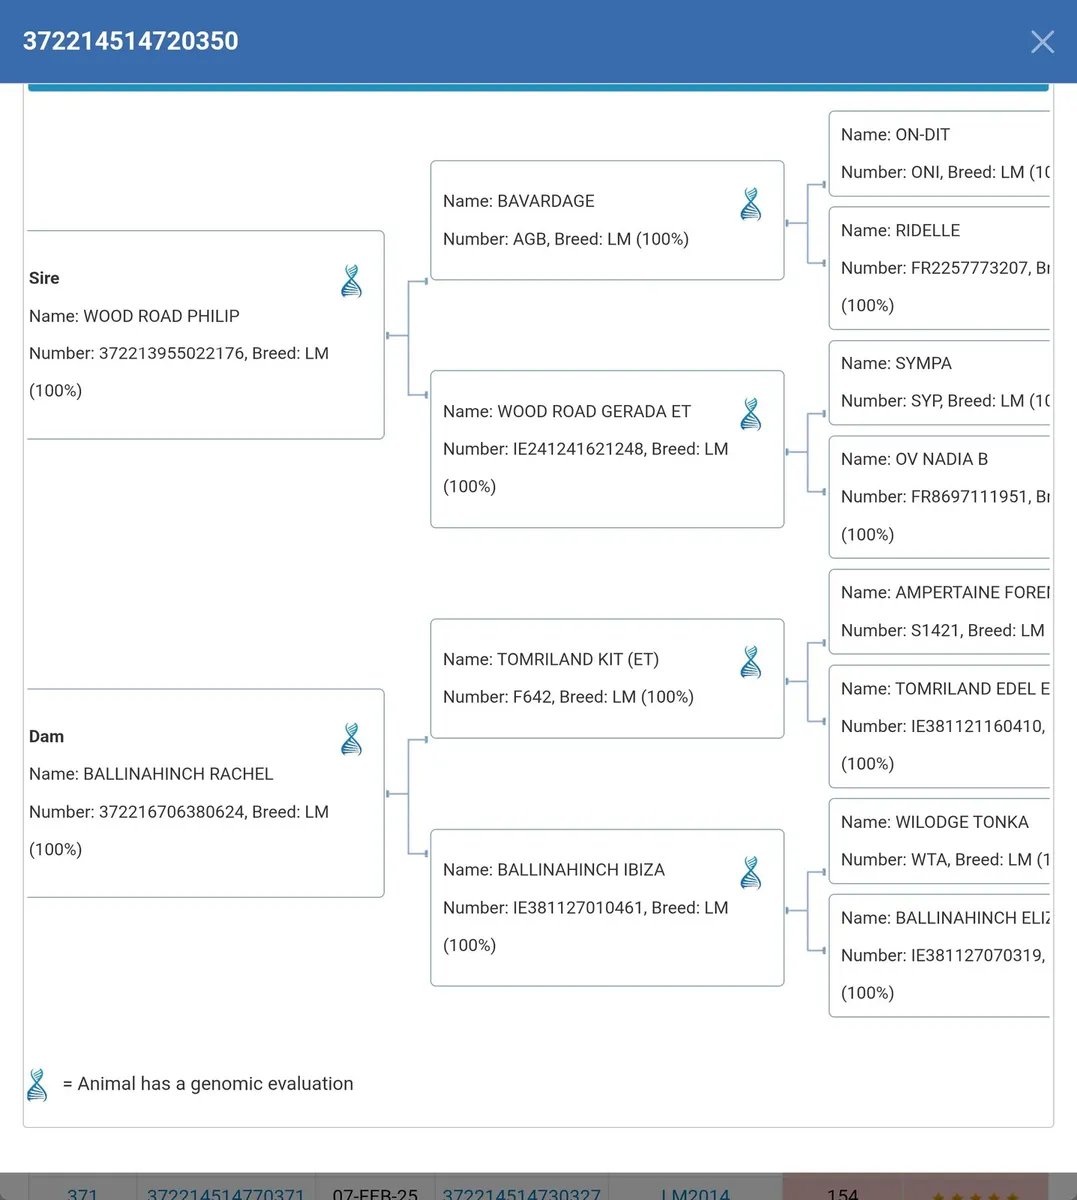
Task: Select the TOMRILAND EDEL ancestor card
Action: click(940, 726)
